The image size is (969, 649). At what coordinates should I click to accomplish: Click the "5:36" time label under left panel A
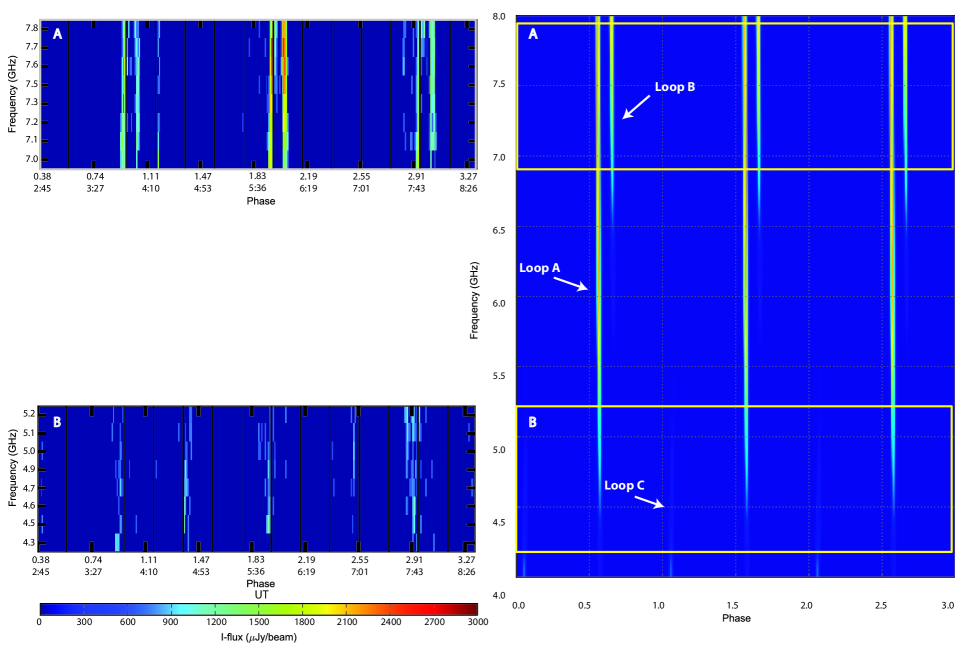[x=257, y=189]
